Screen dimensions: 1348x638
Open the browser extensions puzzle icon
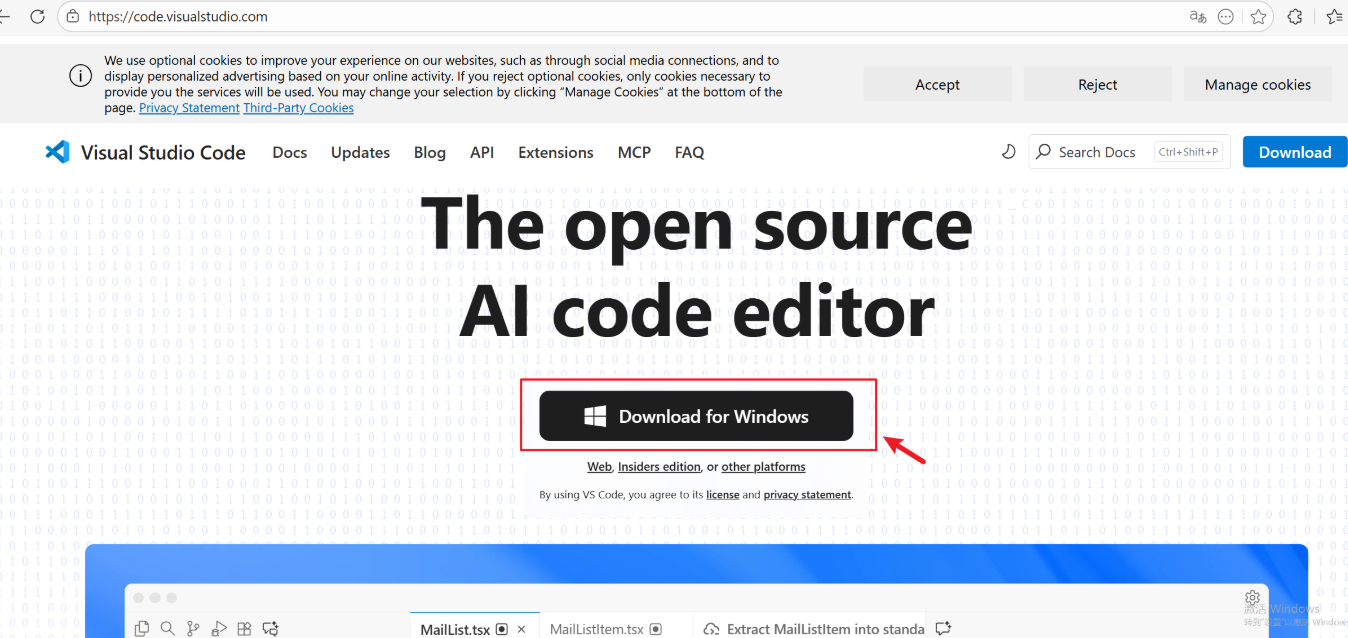click(1295, 16)
